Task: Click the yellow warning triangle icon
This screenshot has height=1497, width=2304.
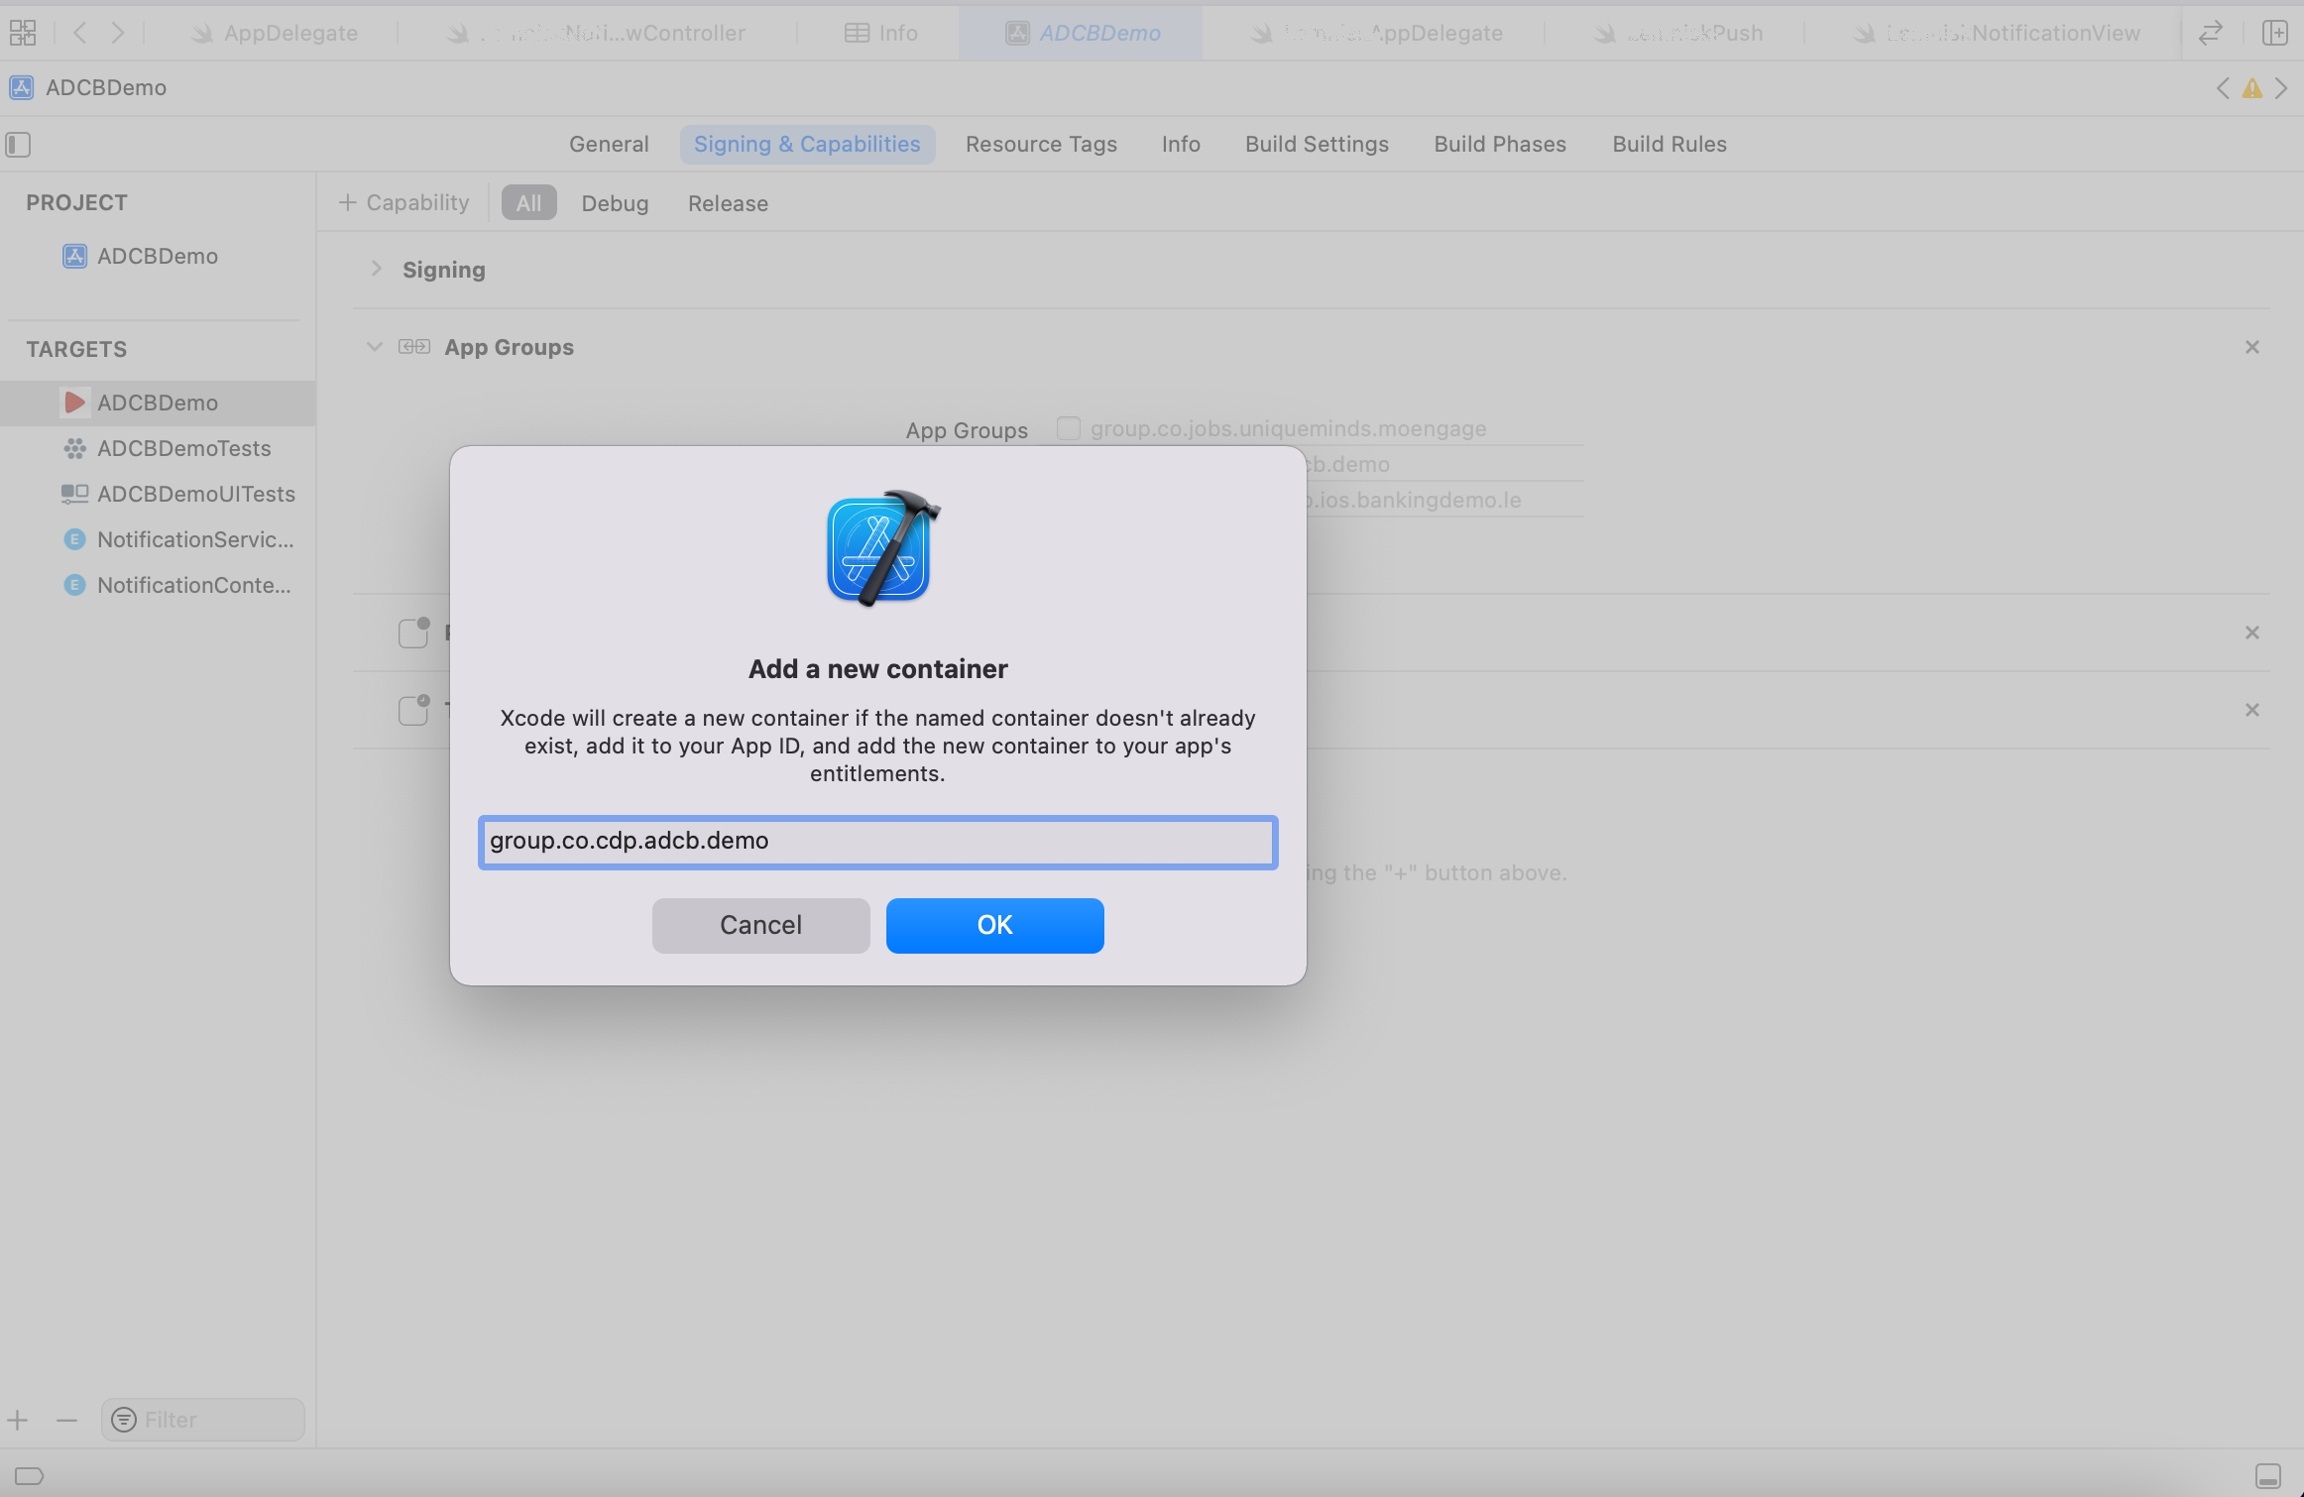Action: (x=2251, y=88)
